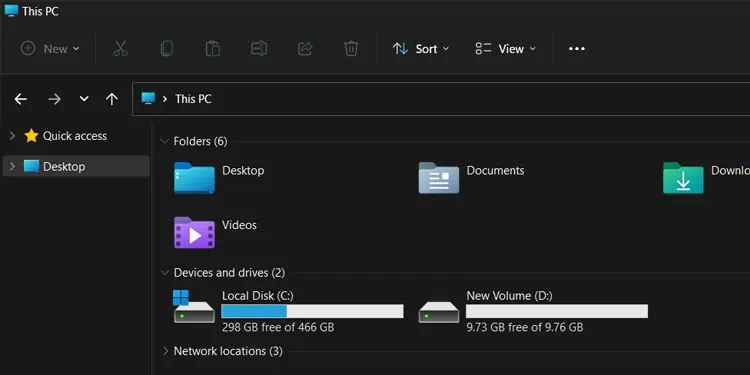Open the View dropdown menu

tap(506, 49)
